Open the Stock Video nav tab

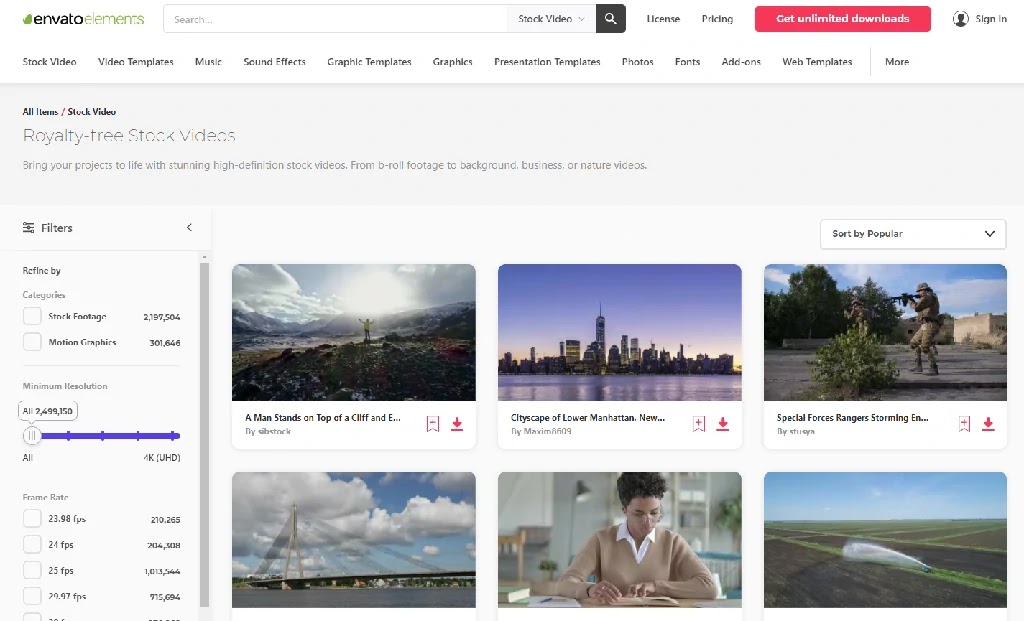click(50, 61)
